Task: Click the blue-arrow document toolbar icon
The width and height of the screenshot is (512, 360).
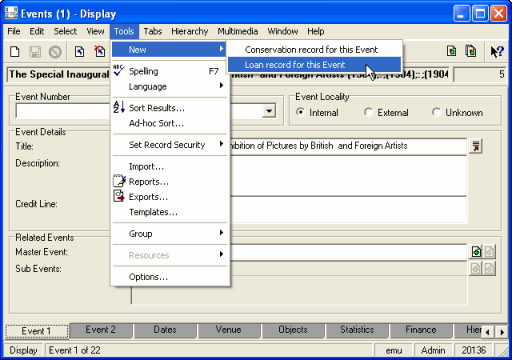Action: (x=79, y=52)
